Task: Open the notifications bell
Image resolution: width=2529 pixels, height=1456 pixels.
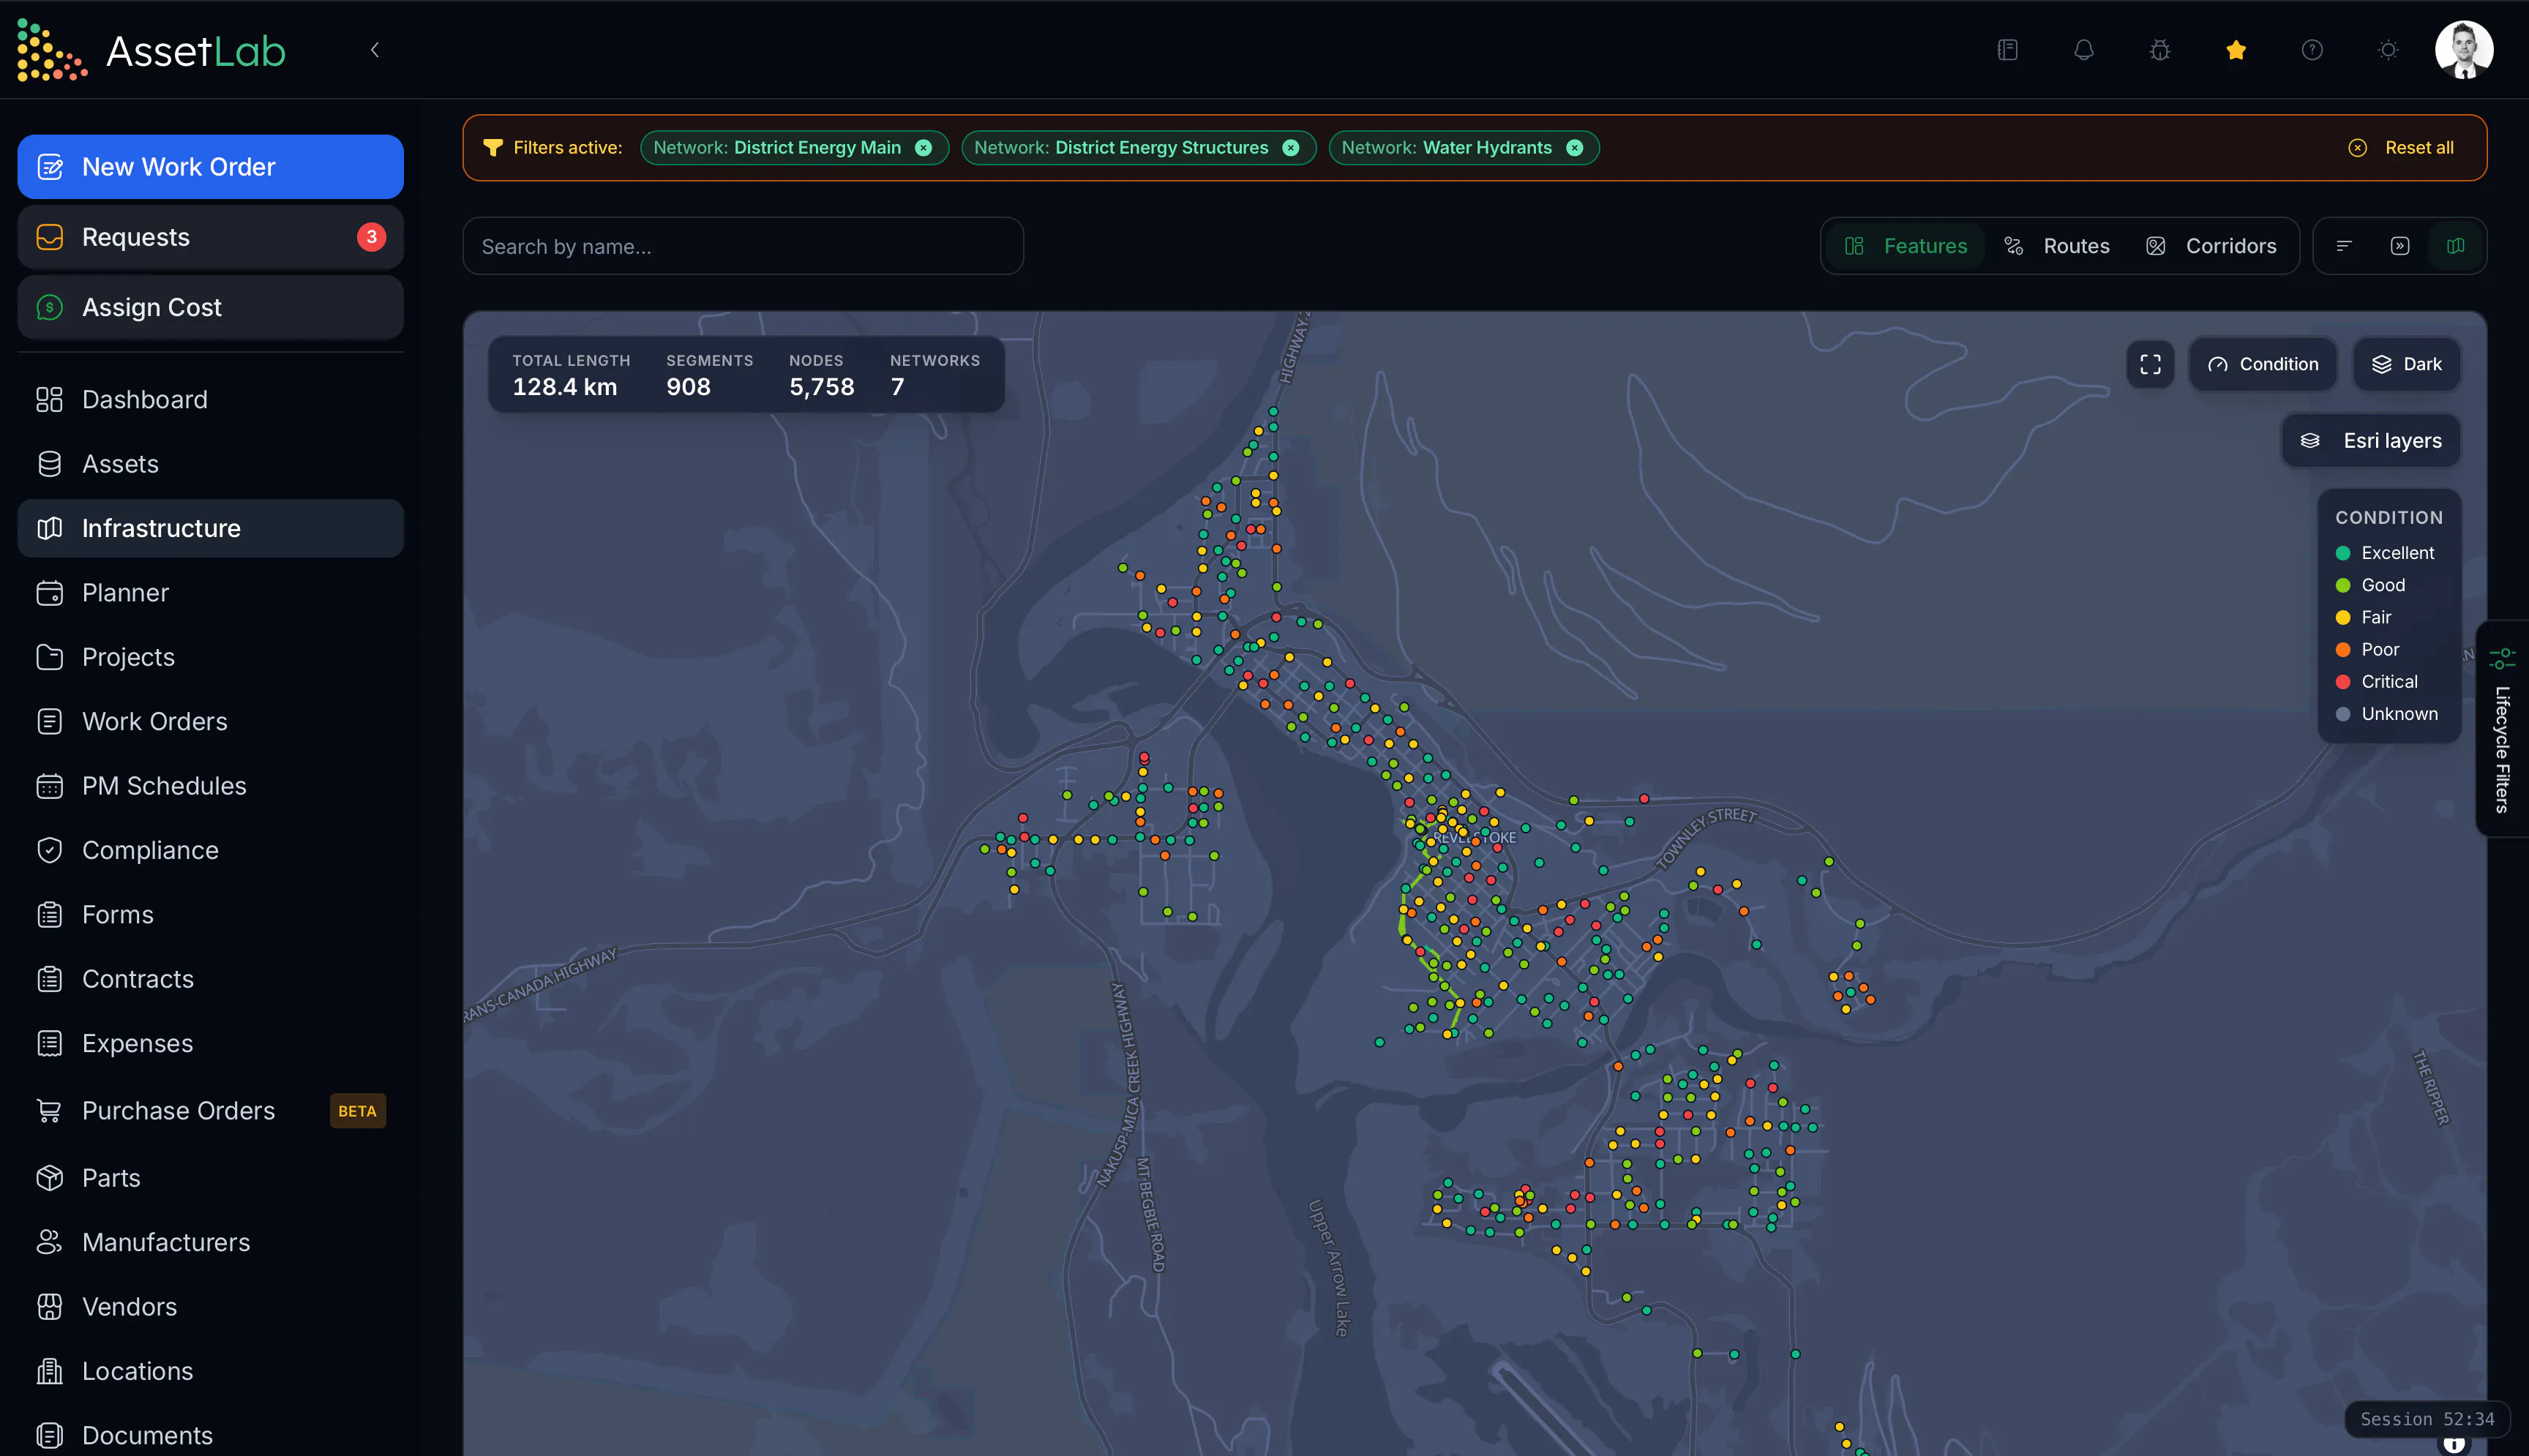Action: pyautogui.click(x=2083, y=50)
